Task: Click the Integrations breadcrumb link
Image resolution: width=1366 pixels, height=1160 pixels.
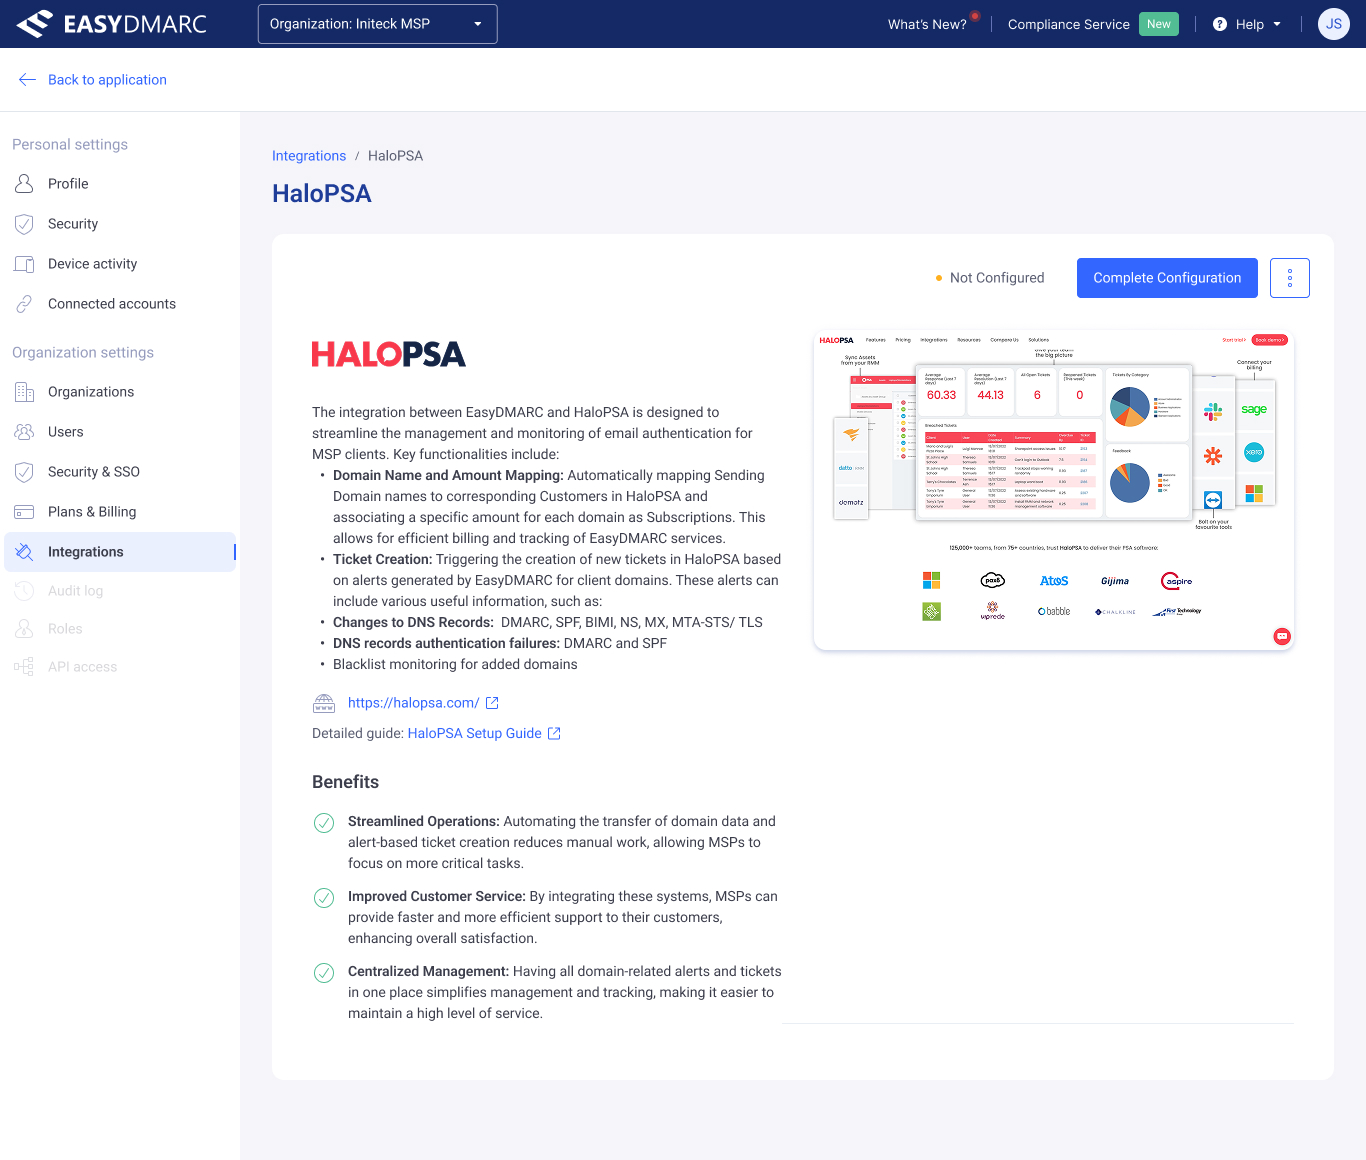Action: tap(309, 156)
